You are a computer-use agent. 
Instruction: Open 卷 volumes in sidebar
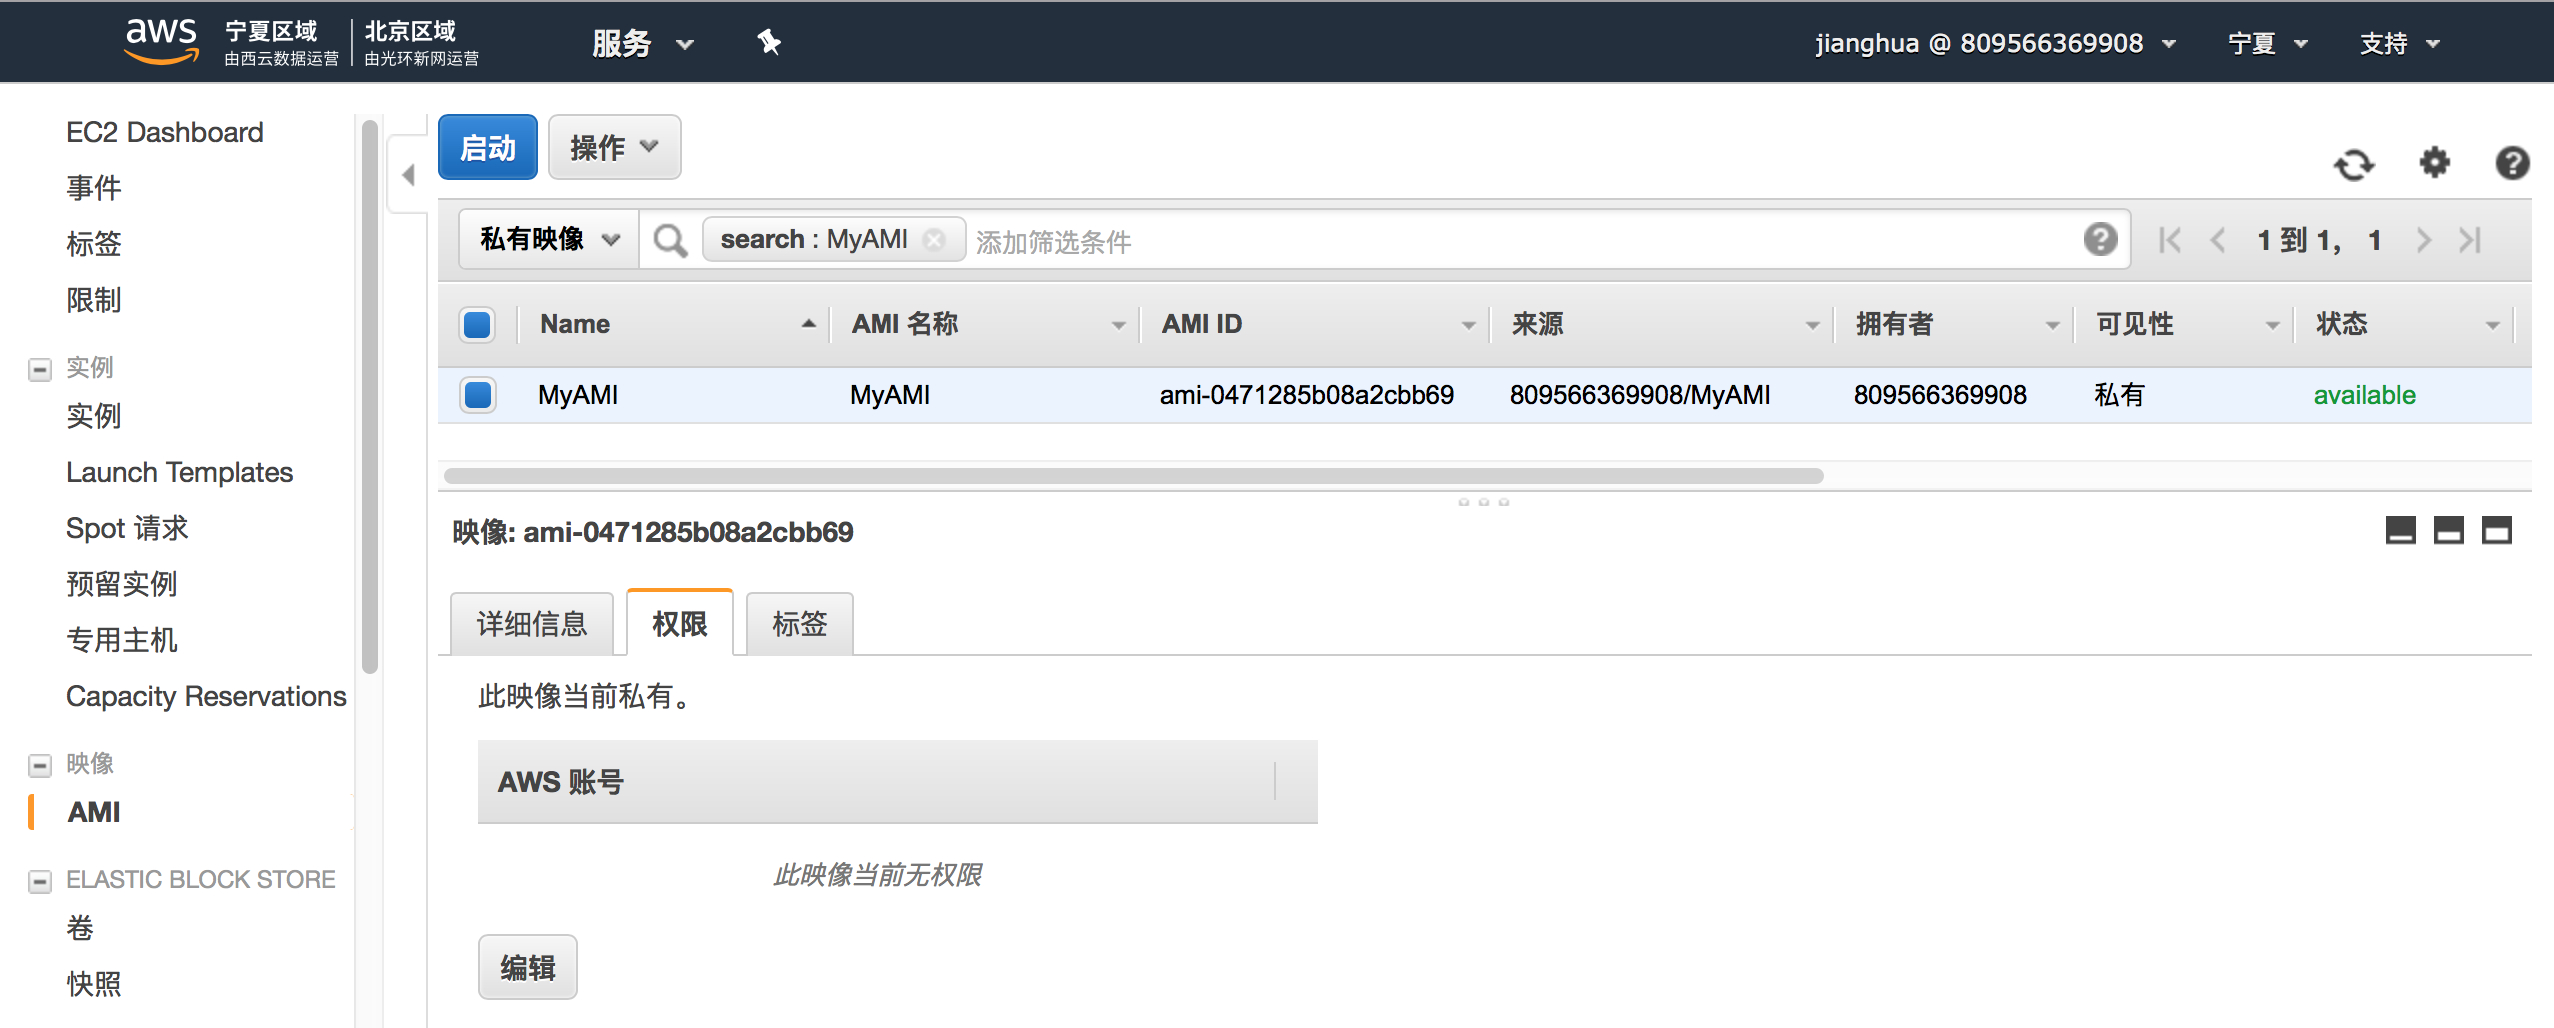pyautogui.click(x=80, y=928)
